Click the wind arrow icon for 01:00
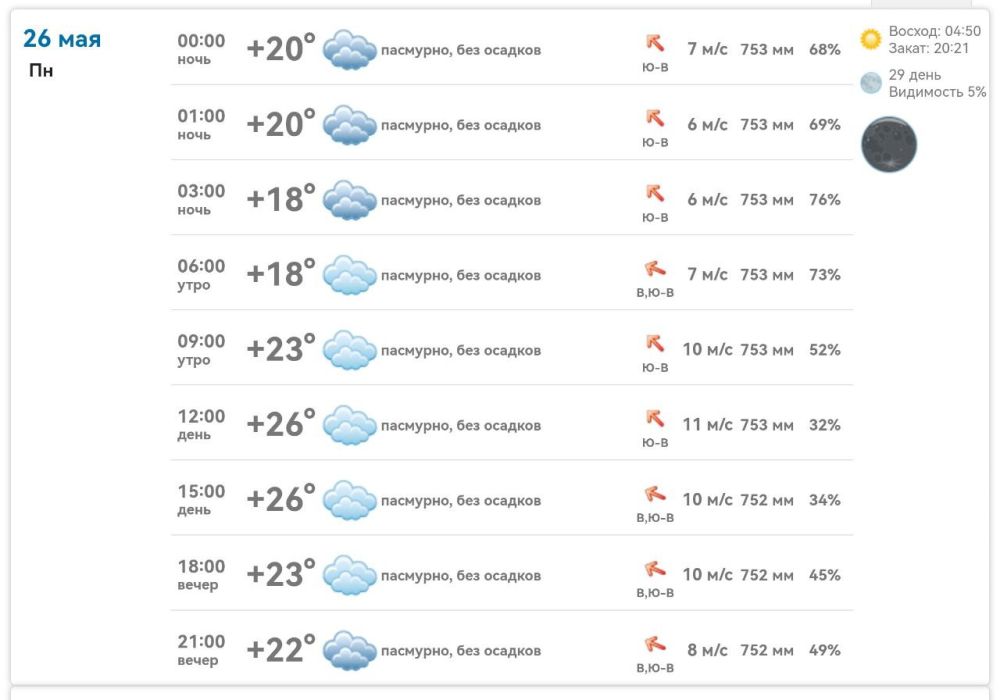Screen dimensions: 1000x700 tap(655, 118)
